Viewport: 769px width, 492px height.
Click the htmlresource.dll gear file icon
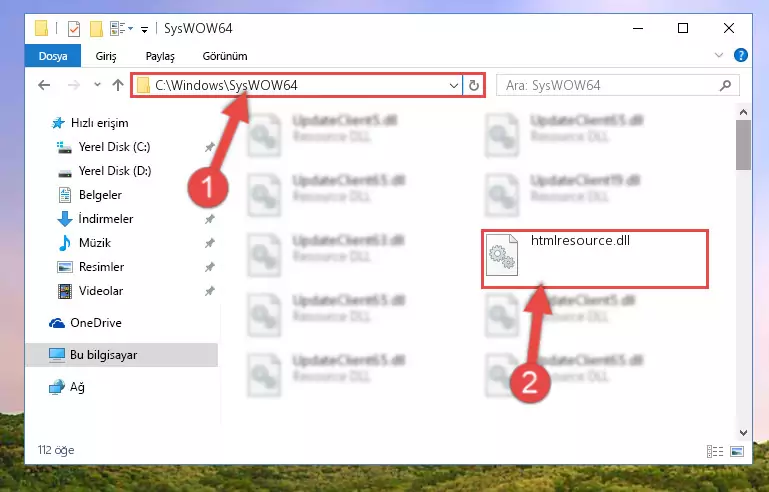tap(502, 255)
